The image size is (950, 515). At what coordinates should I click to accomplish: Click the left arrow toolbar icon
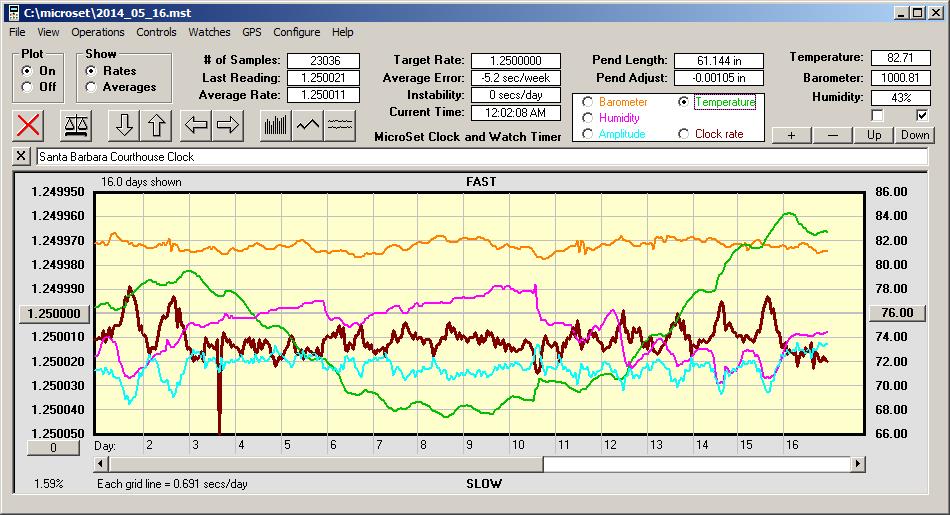[x=196, y=125]
